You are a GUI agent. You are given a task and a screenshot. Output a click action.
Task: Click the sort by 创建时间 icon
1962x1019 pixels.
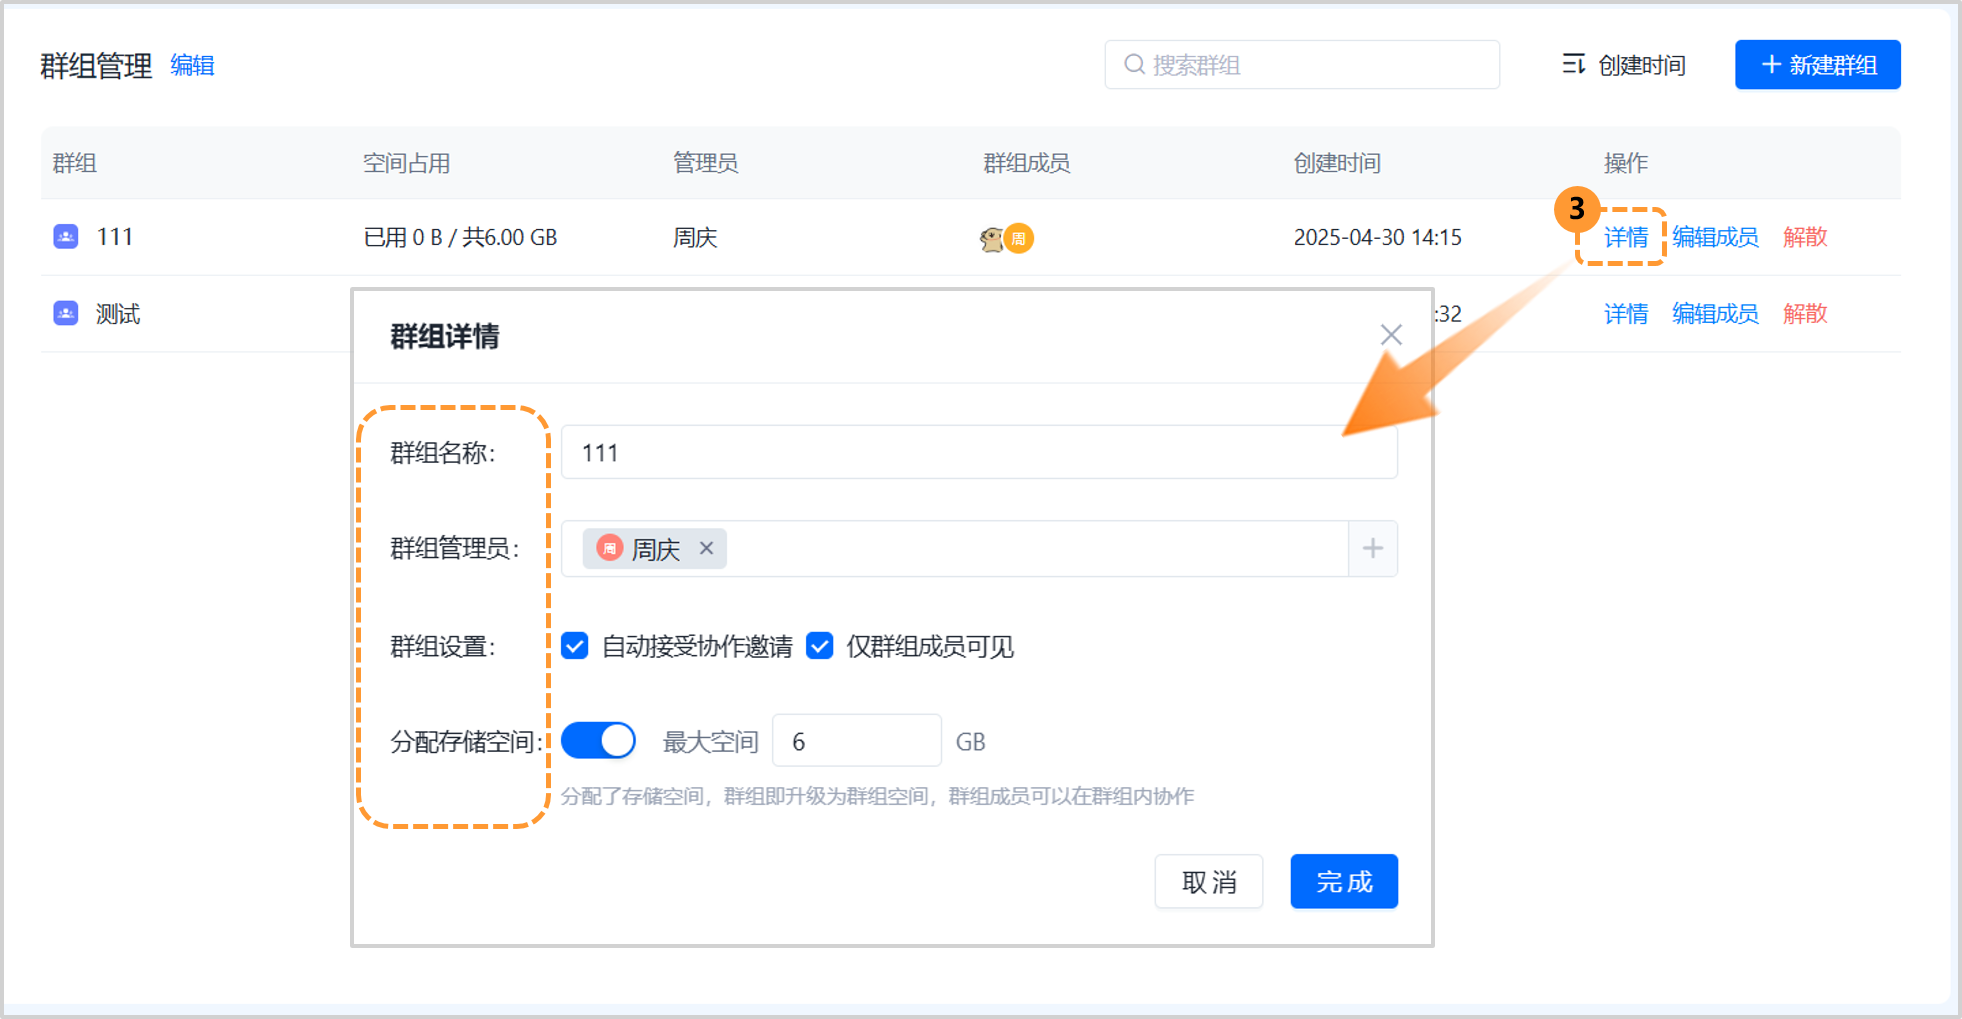[1573, 64]
